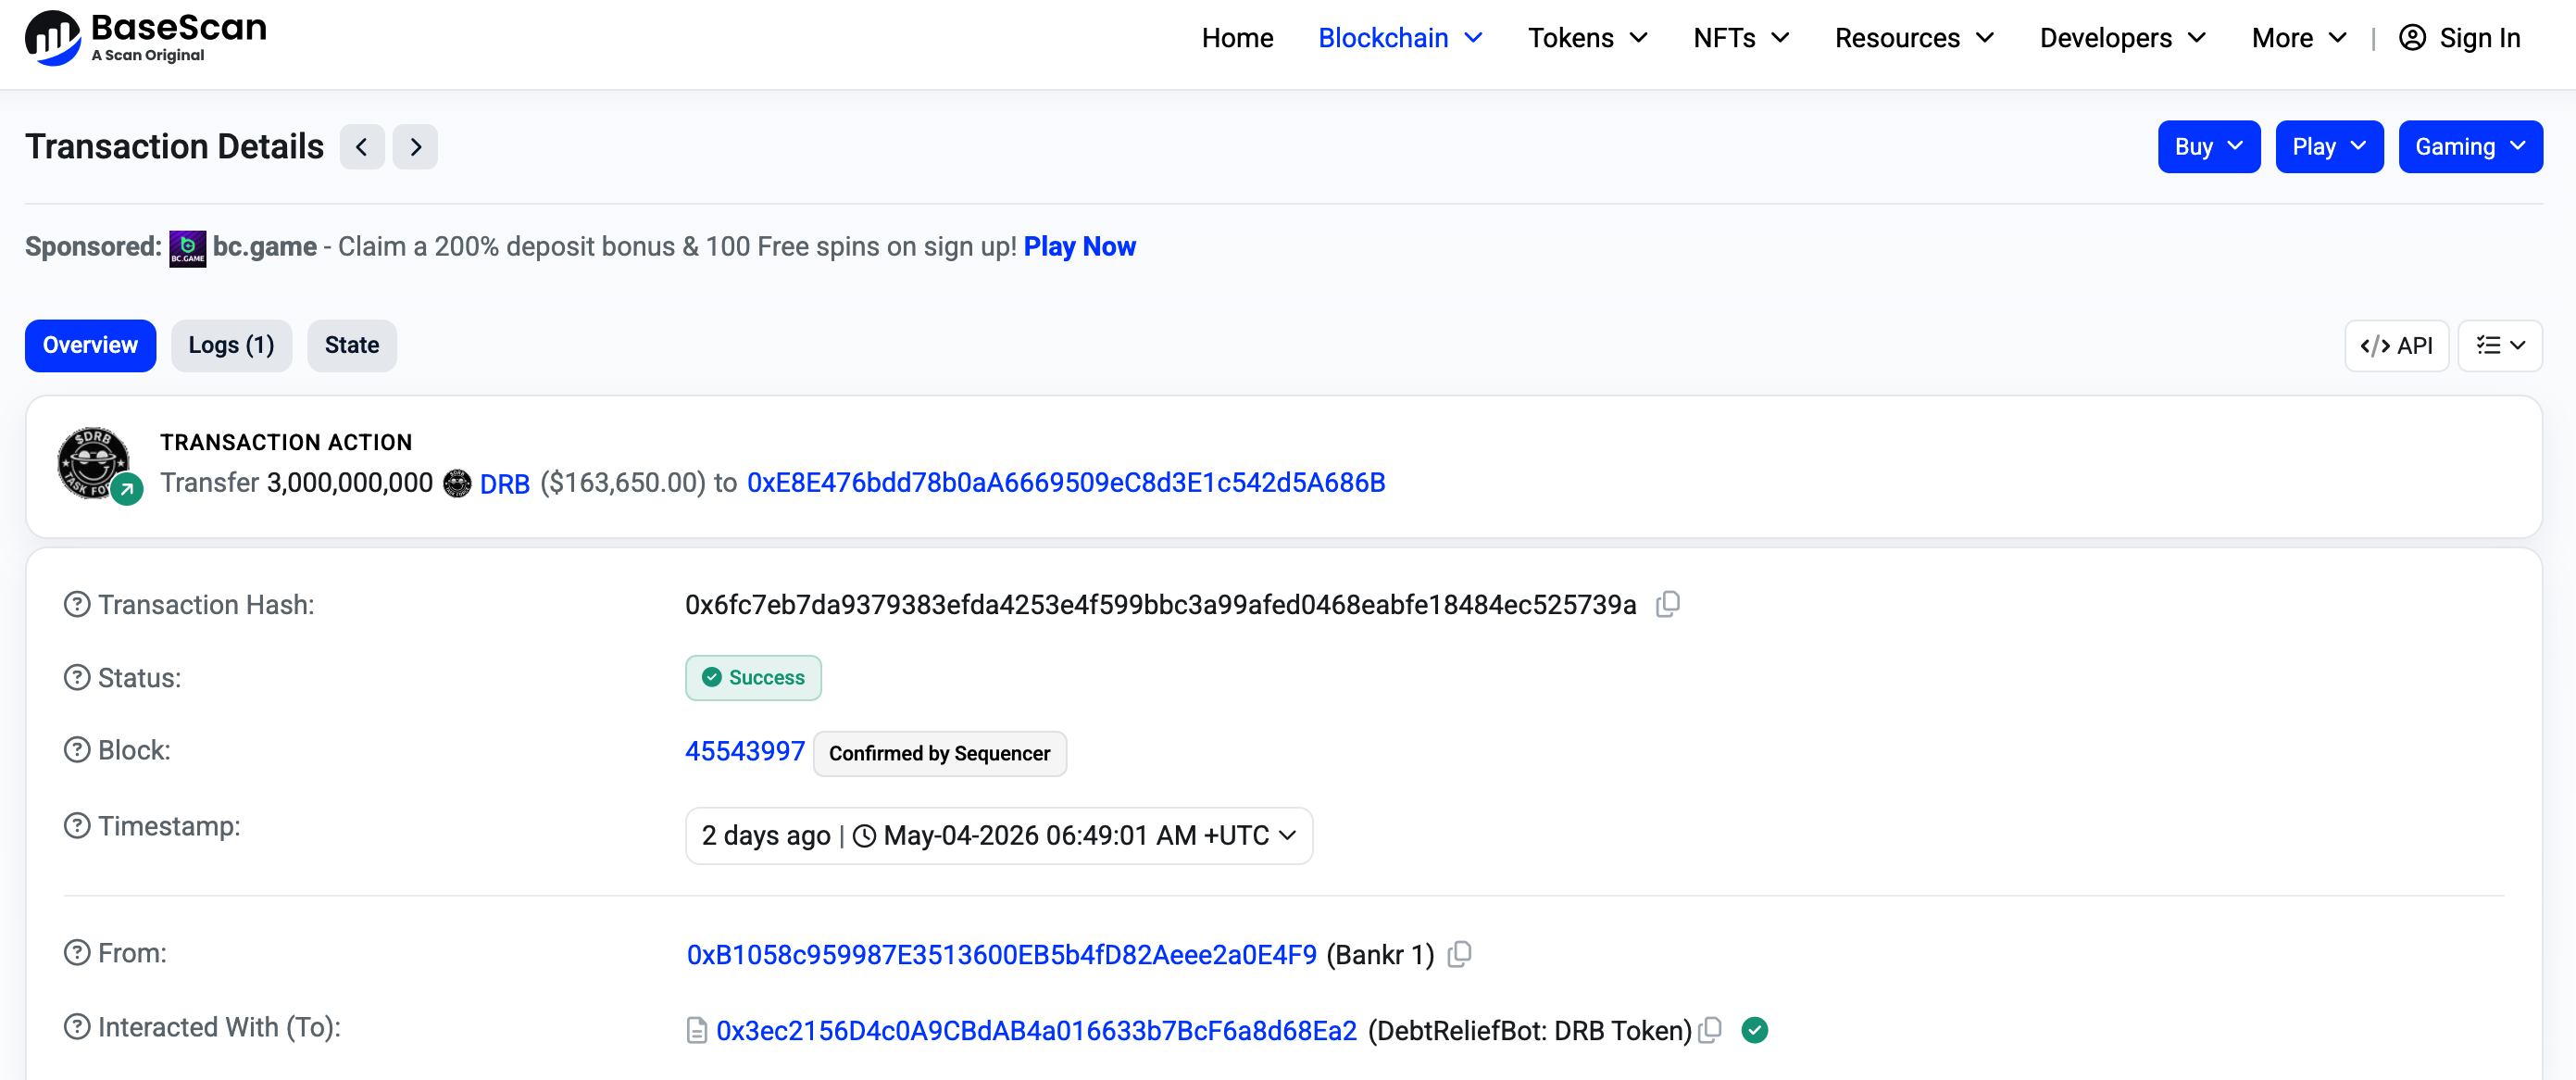Switch to the State tab

352,345
